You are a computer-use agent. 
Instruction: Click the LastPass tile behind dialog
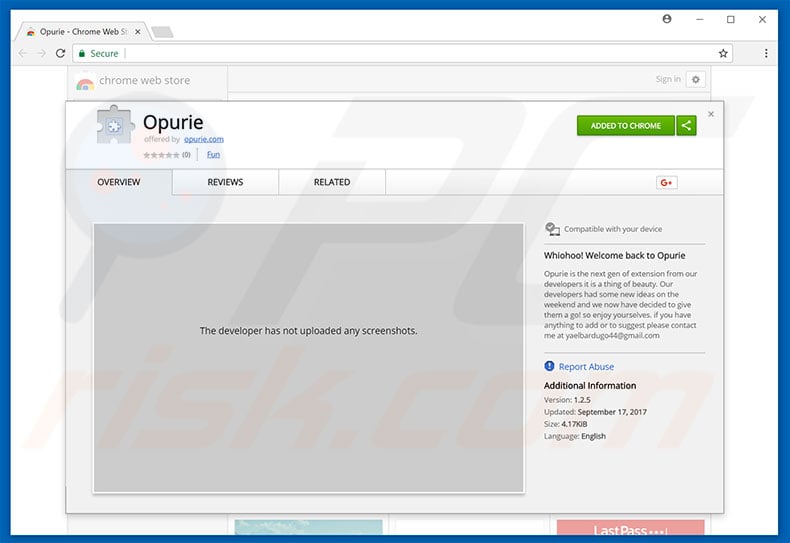[x=630, y=527]
